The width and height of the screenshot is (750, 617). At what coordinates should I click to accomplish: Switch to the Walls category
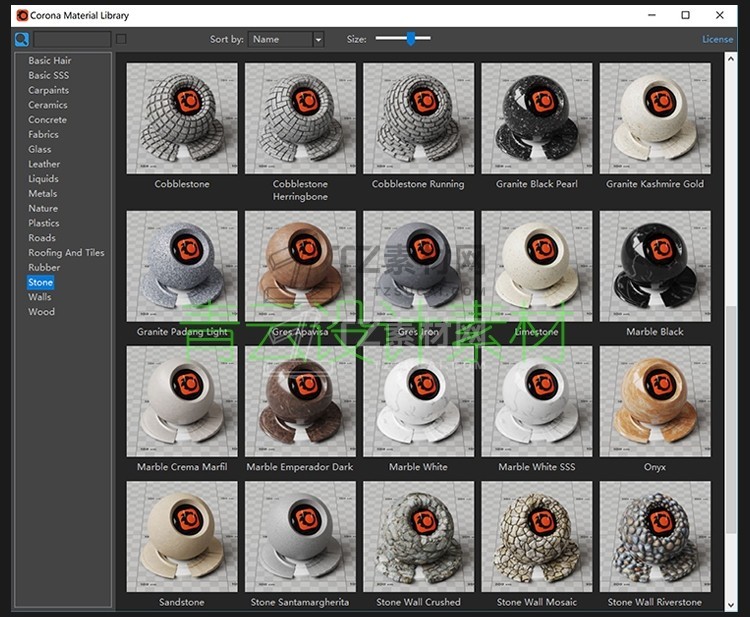[x=40, y=297]
